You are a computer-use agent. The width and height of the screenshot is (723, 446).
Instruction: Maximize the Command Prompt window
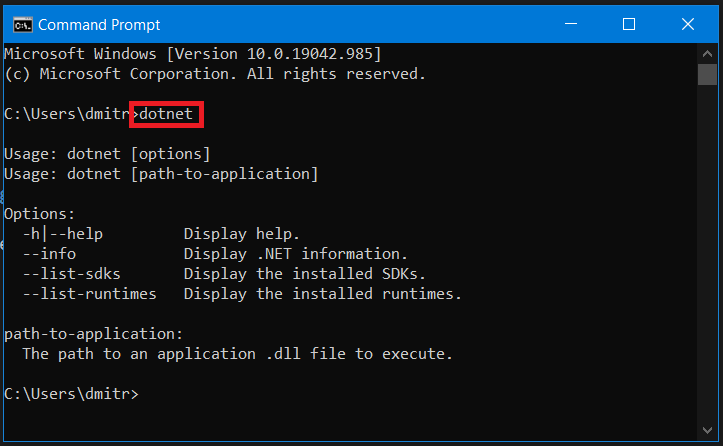pos(628,24)
